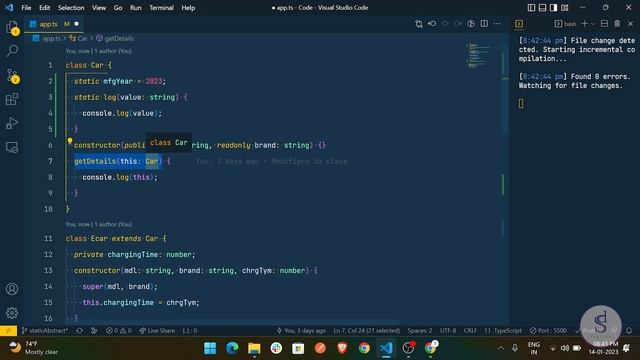Open the Go menu
This screenshot has height=360, width=640.
118,8
